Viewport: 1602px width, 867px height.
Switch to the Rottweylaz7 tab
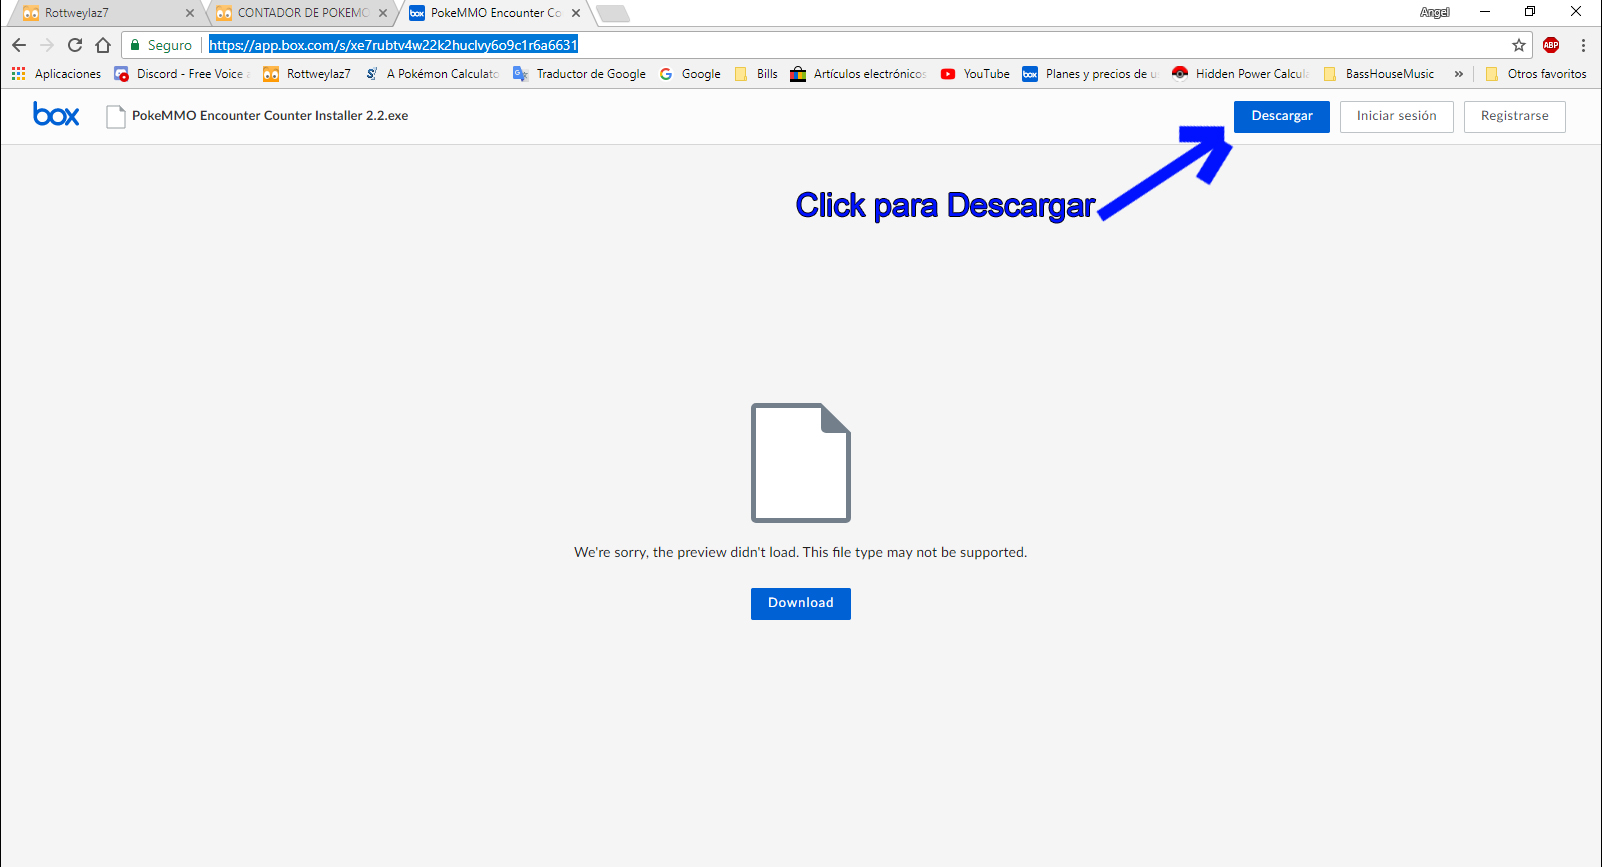[x=100, y=13]
